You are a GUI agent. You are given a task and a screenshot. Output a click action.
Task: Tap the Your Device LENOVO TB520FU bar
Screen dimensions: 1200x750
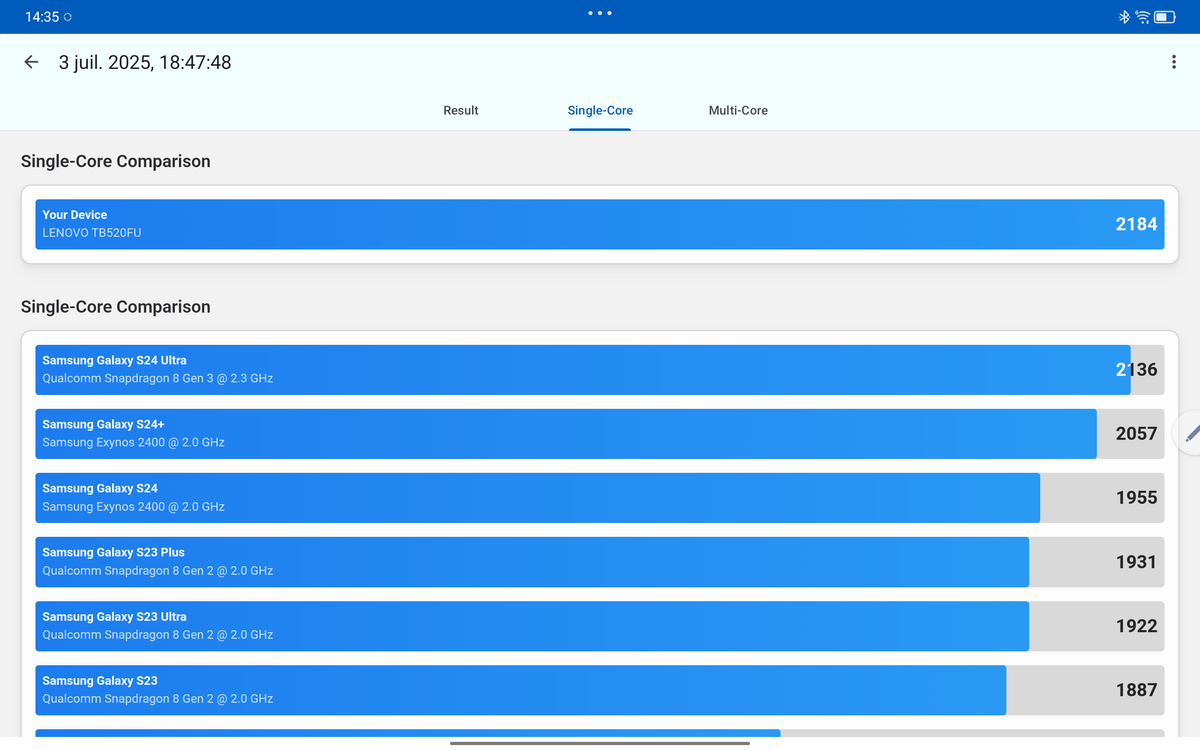point(600,224)
